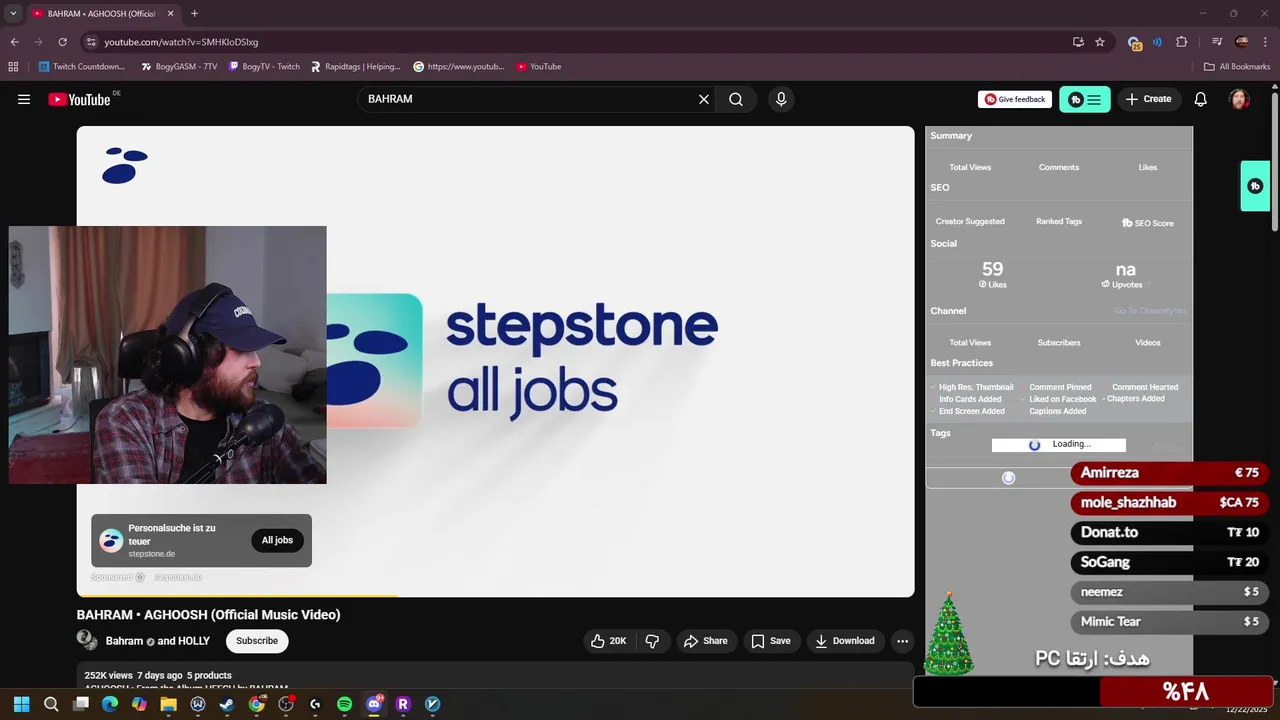
Task: Share the video
Action: 704,641
